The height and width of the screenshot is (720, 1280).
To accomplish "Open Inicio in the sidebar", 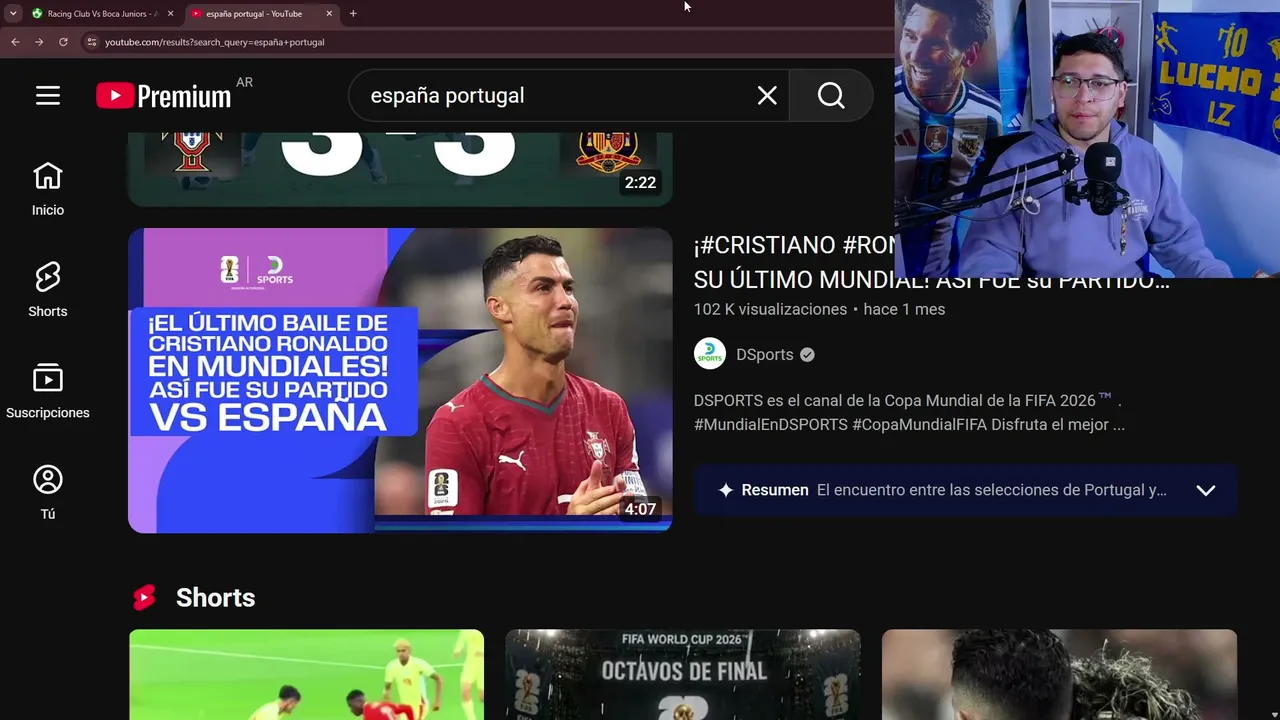I will (x=47, y=189).
